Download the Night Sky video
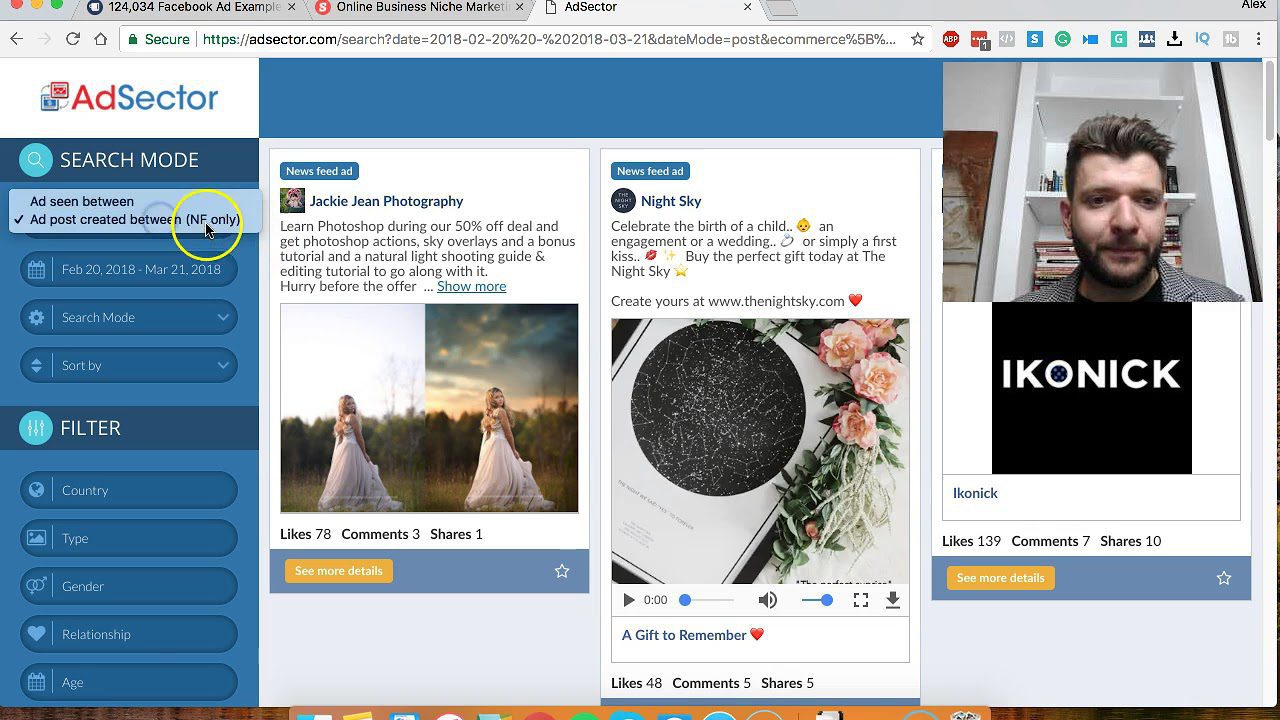 click(x=893, y=600)
